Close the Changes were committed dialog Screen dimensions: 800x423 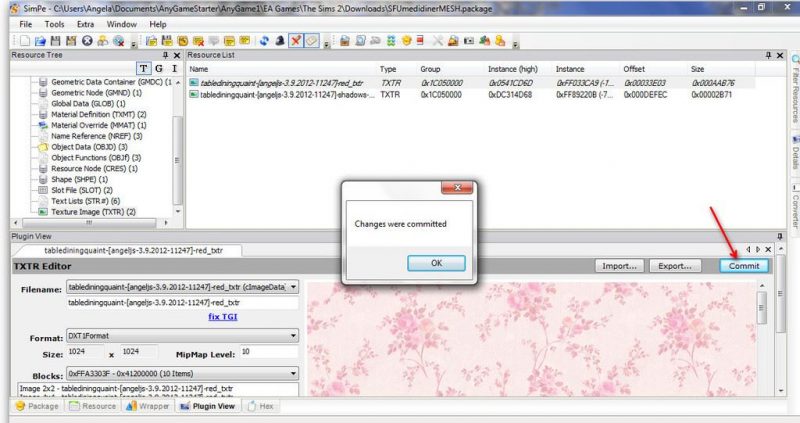point(457,188)
